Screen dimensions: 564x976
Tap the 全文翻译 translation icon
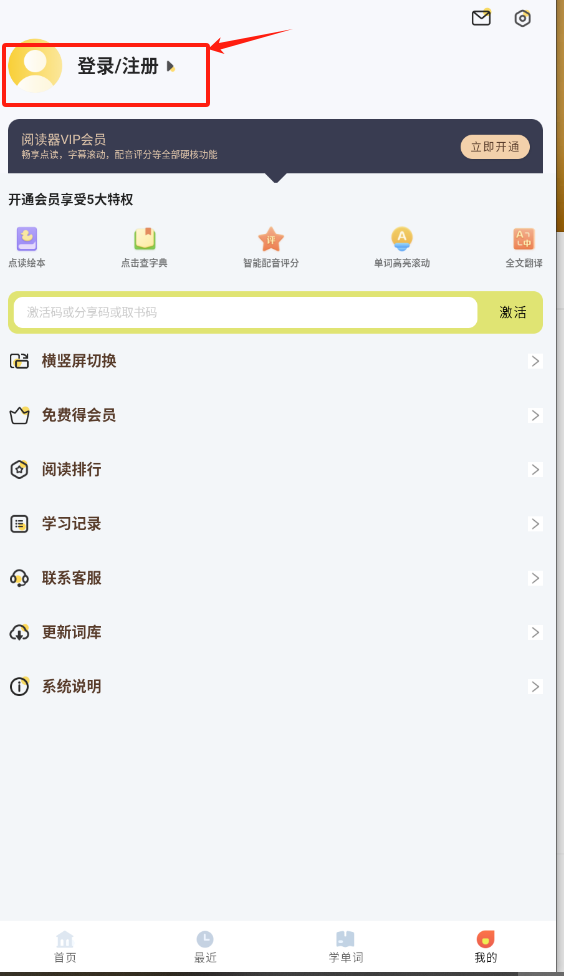click(x=524, y=239)
